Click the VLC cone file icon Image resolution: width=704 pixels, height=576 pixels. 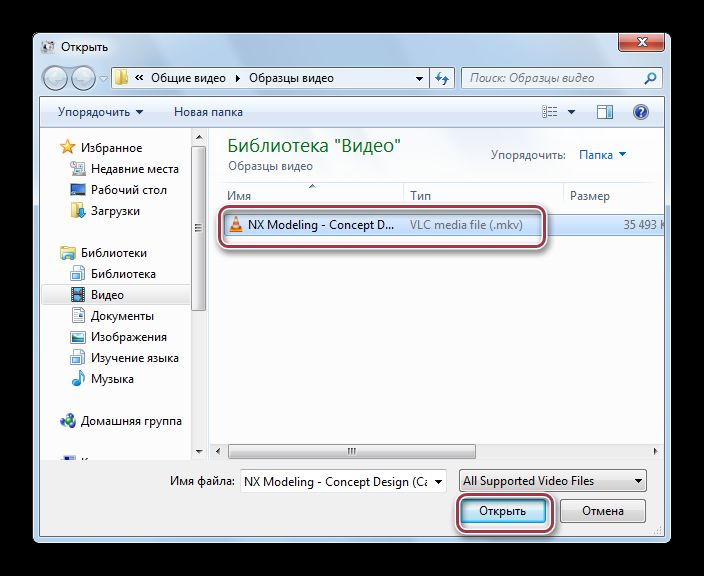coord(236,225)
